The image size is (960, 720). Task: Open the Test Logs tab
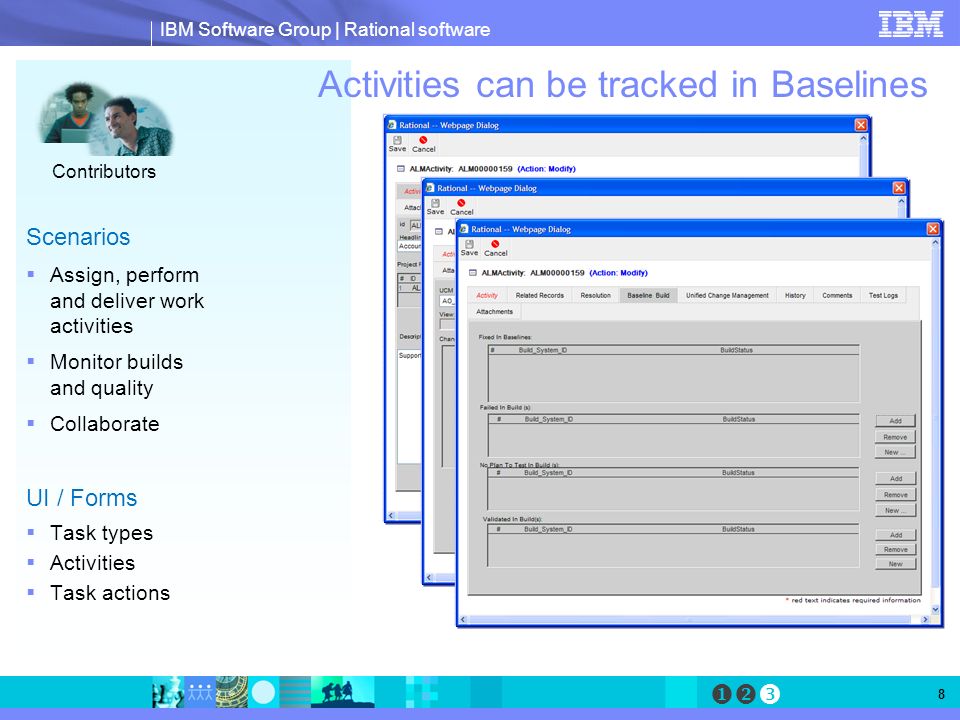coord(883,295)
